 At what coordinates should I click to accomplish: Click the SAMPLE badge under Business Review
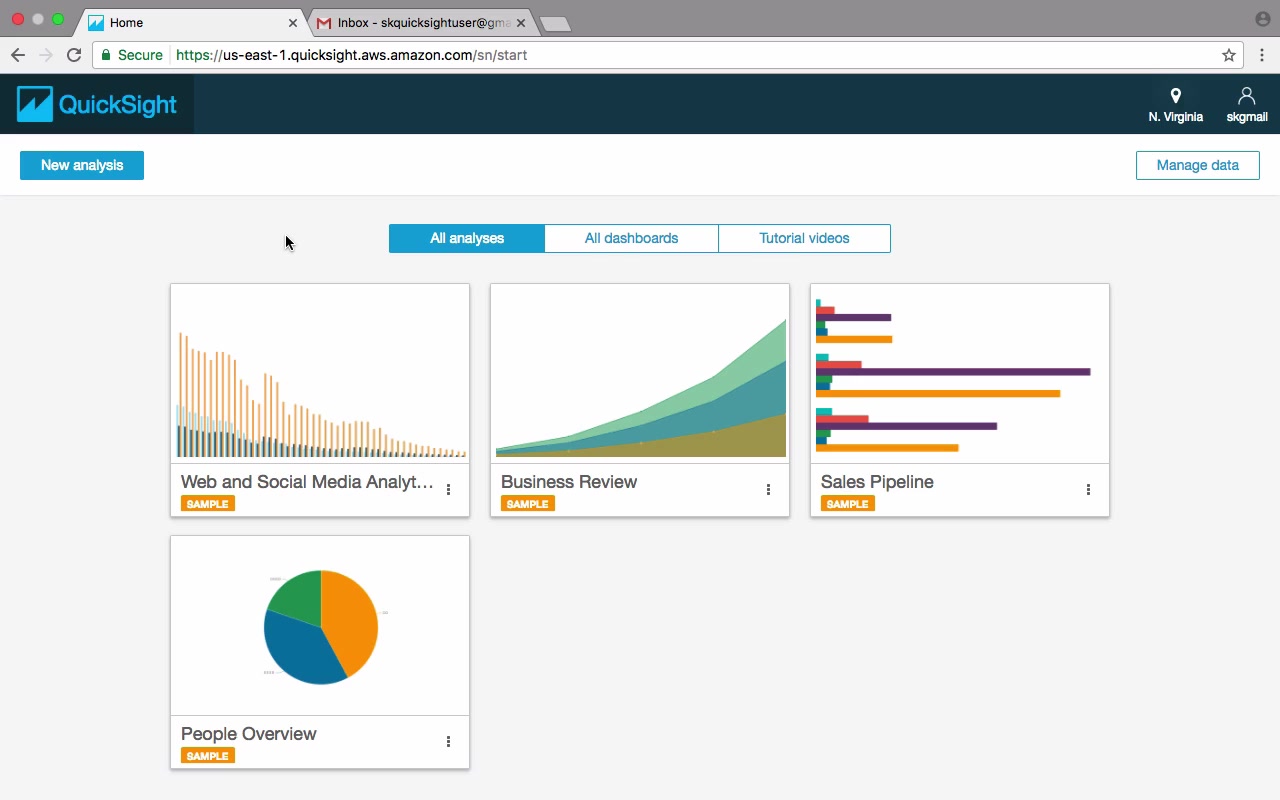(528, 504)
